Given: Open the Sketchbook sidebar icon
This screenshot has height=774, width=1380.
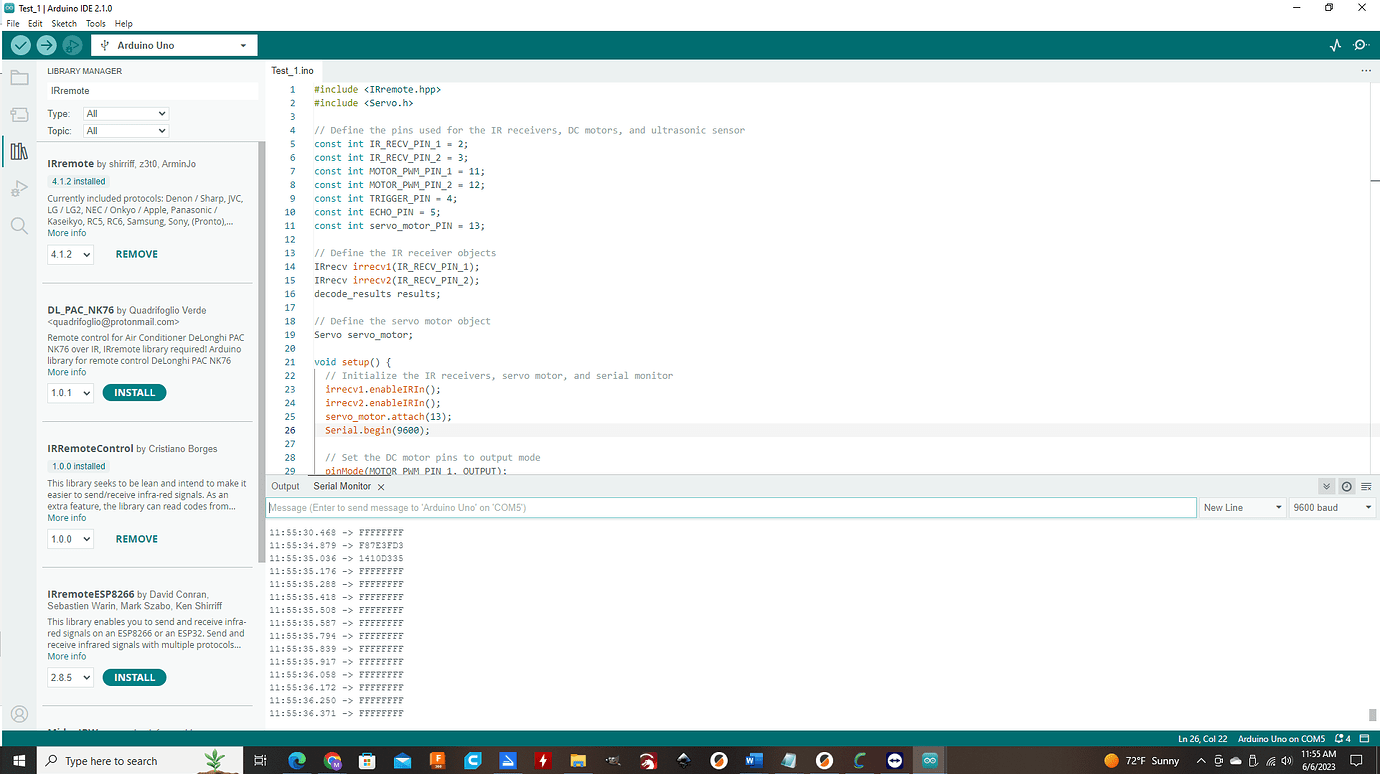Looking at the screenshot, I should click(x=19, y=76).
